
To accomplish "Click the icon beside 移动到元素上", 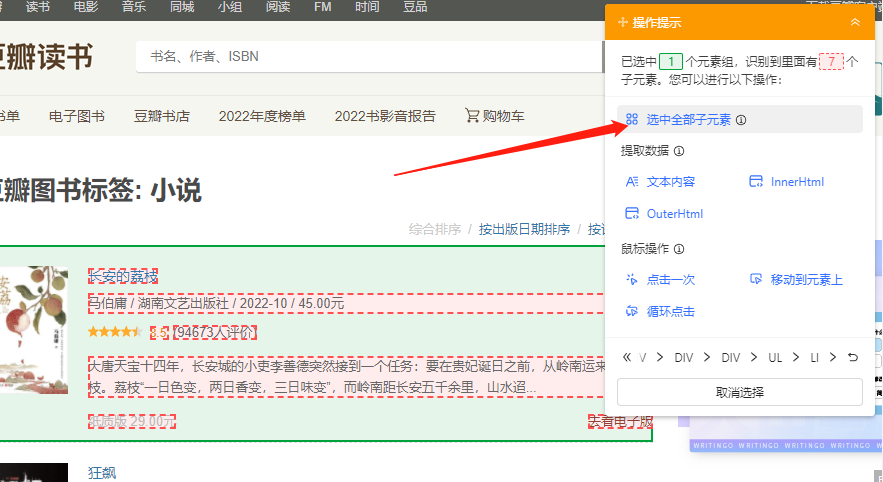I will (756, 279).
